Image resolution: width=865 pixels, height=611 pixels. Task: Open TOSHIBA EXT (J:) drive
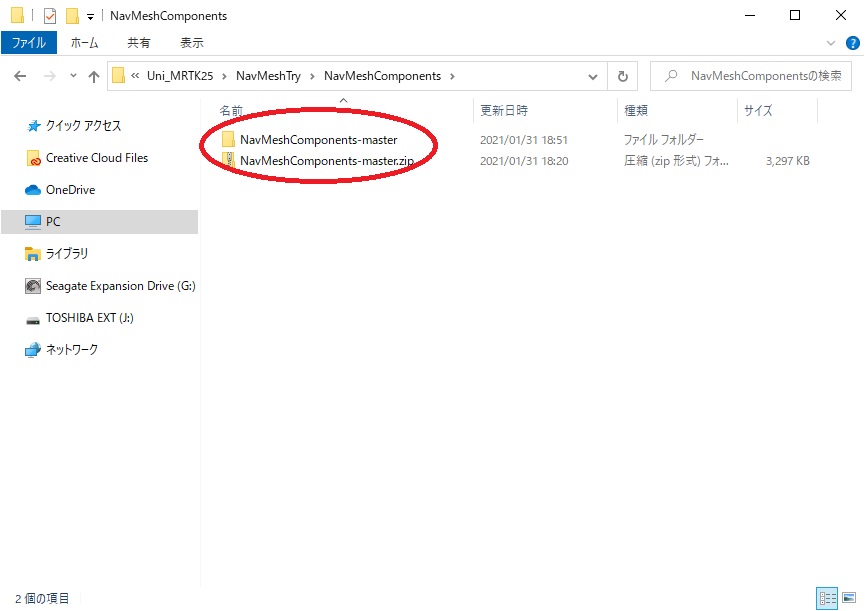pos(89,318)
